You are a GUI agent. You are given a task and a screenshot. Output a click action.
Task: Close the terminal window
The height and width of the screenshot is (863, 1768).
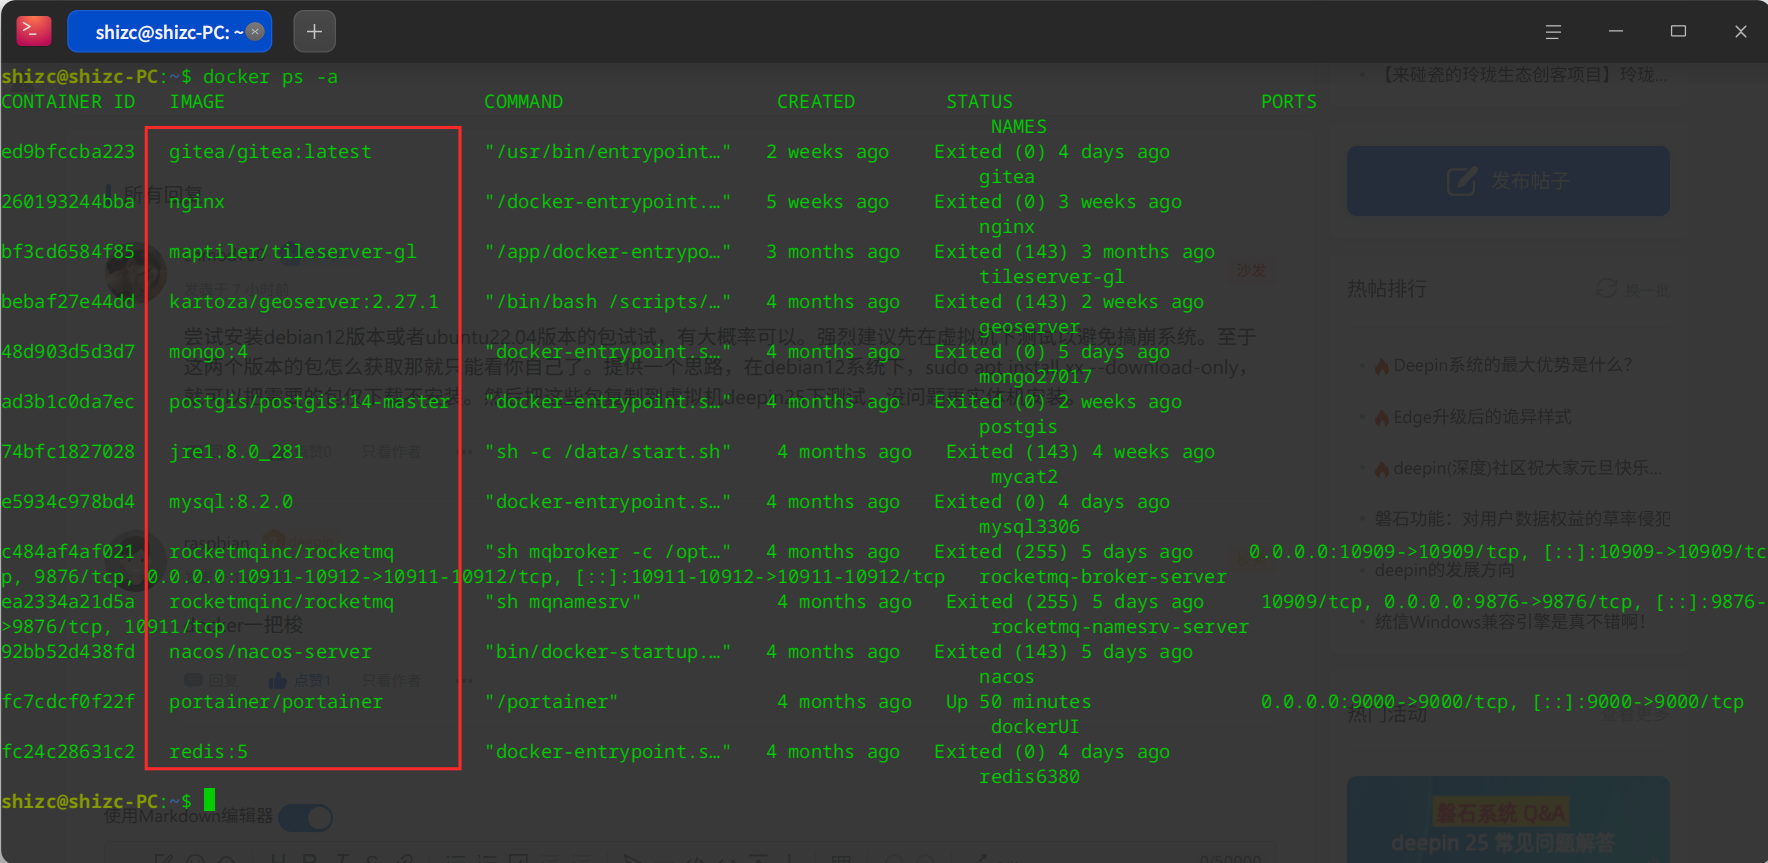click(x=1741, y=32)
